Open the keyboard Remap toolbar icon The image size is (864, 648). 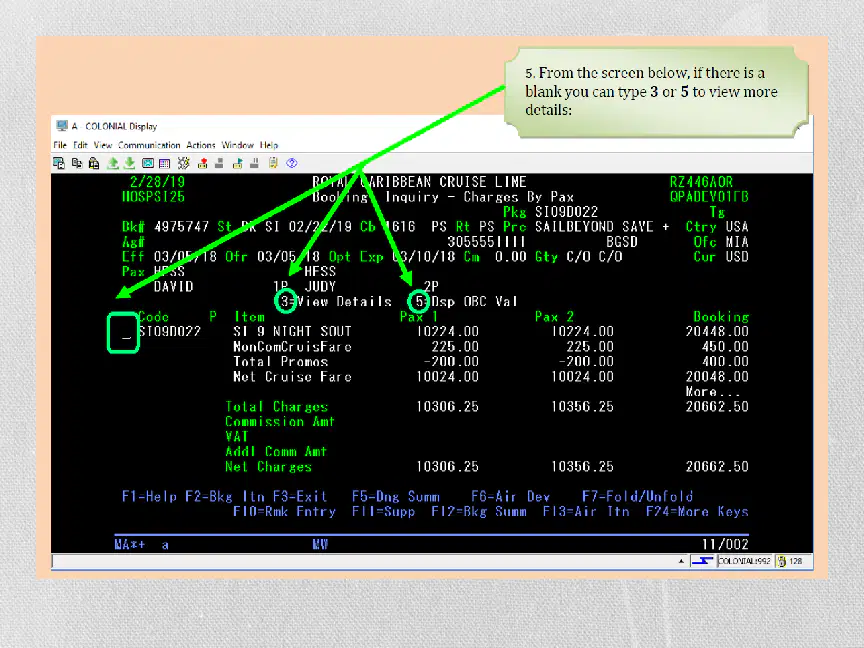(183, 163)
